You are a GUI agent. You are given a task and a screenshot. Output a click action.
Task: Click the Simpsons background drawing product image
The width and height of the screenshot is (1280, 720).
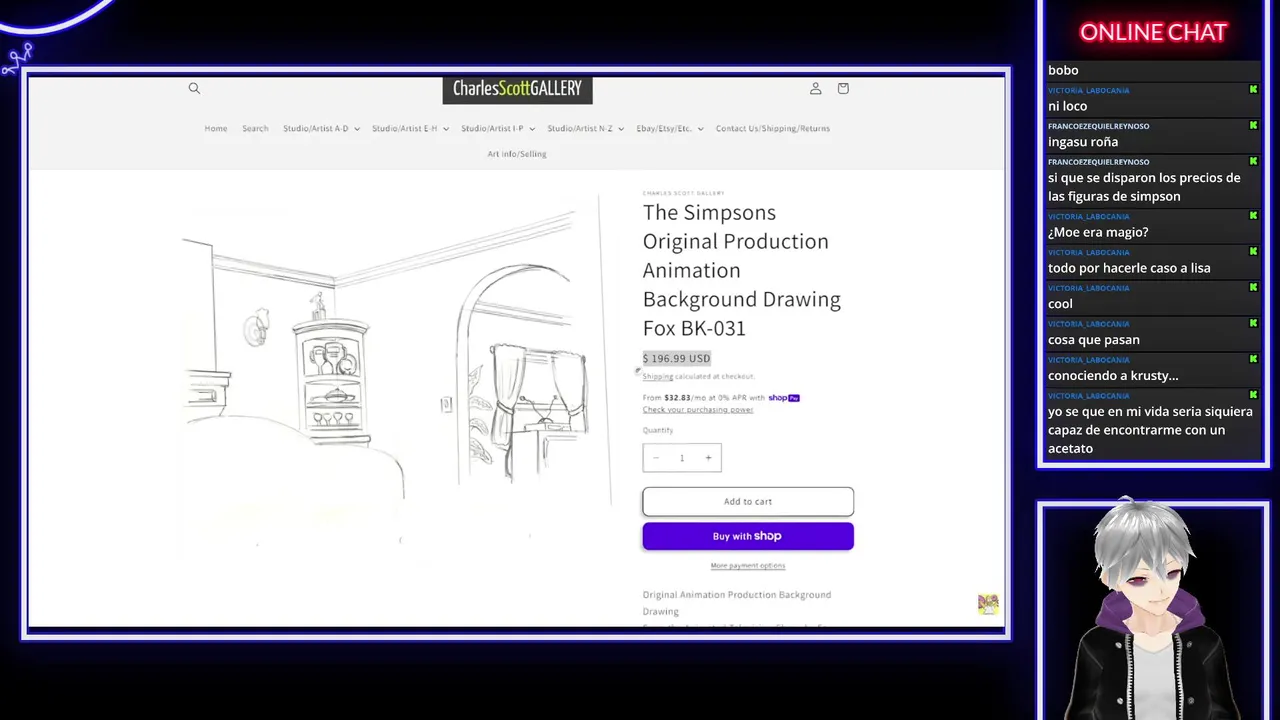(x=396, y=370)
